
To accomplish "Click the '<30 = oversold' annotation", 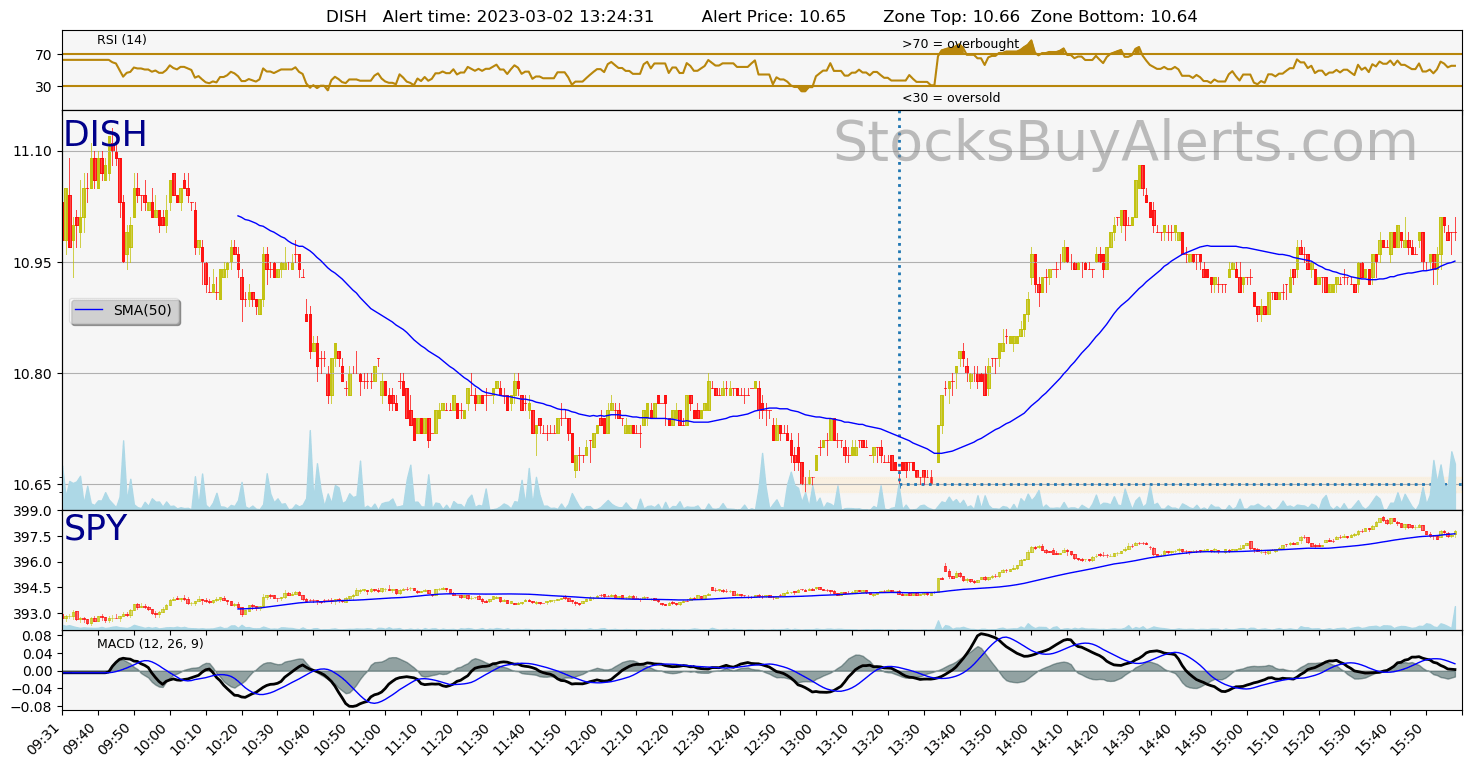I will coord(951,98).
